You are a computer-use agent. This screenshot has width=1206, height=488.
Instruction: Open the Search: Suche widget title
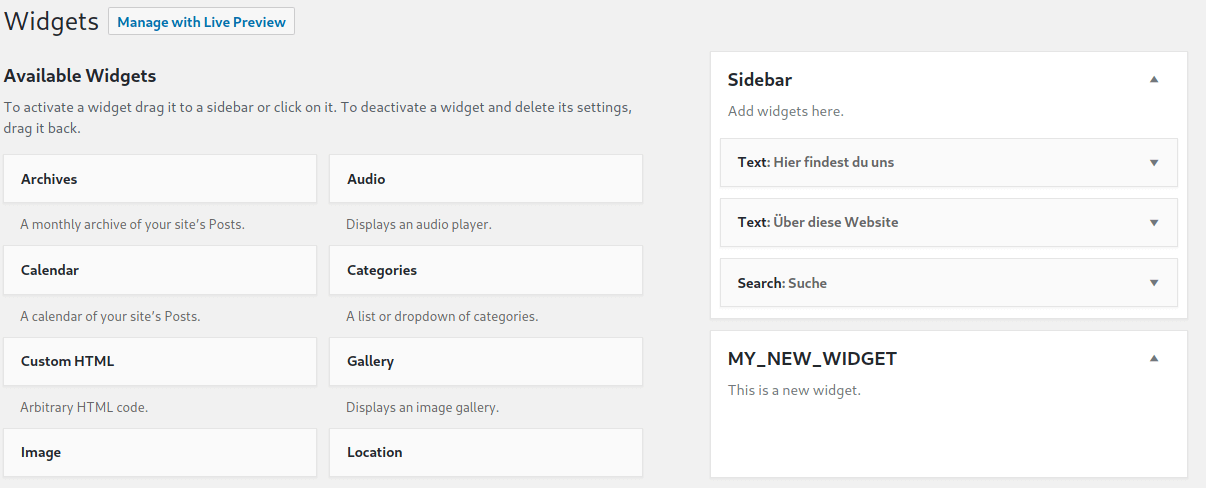pos(782,283)
